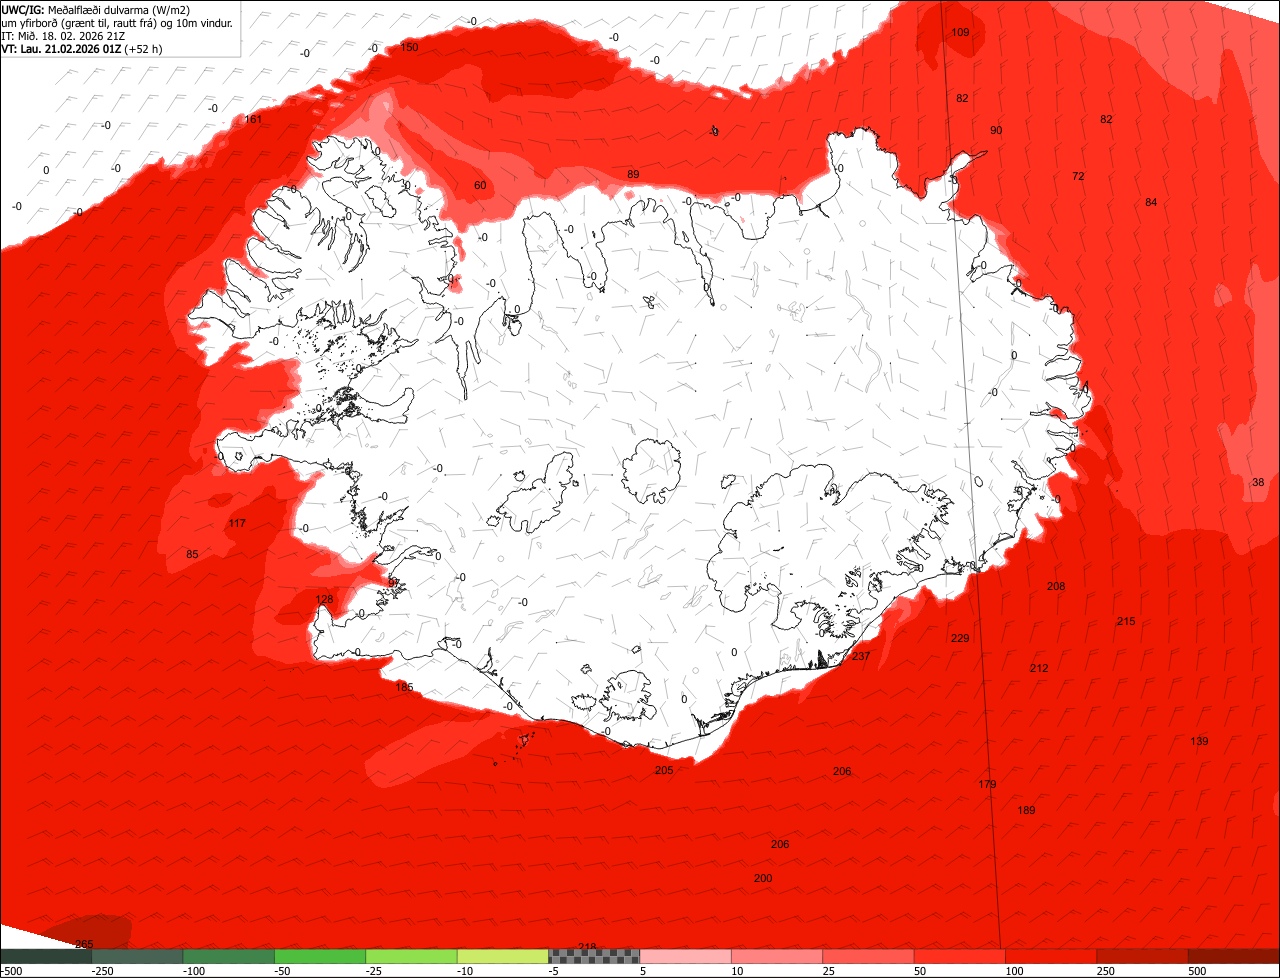This screenshot has height=978, width=1280.
Task: Pick the 50 to 100 red legend band
Action: (x=960, y=956)
